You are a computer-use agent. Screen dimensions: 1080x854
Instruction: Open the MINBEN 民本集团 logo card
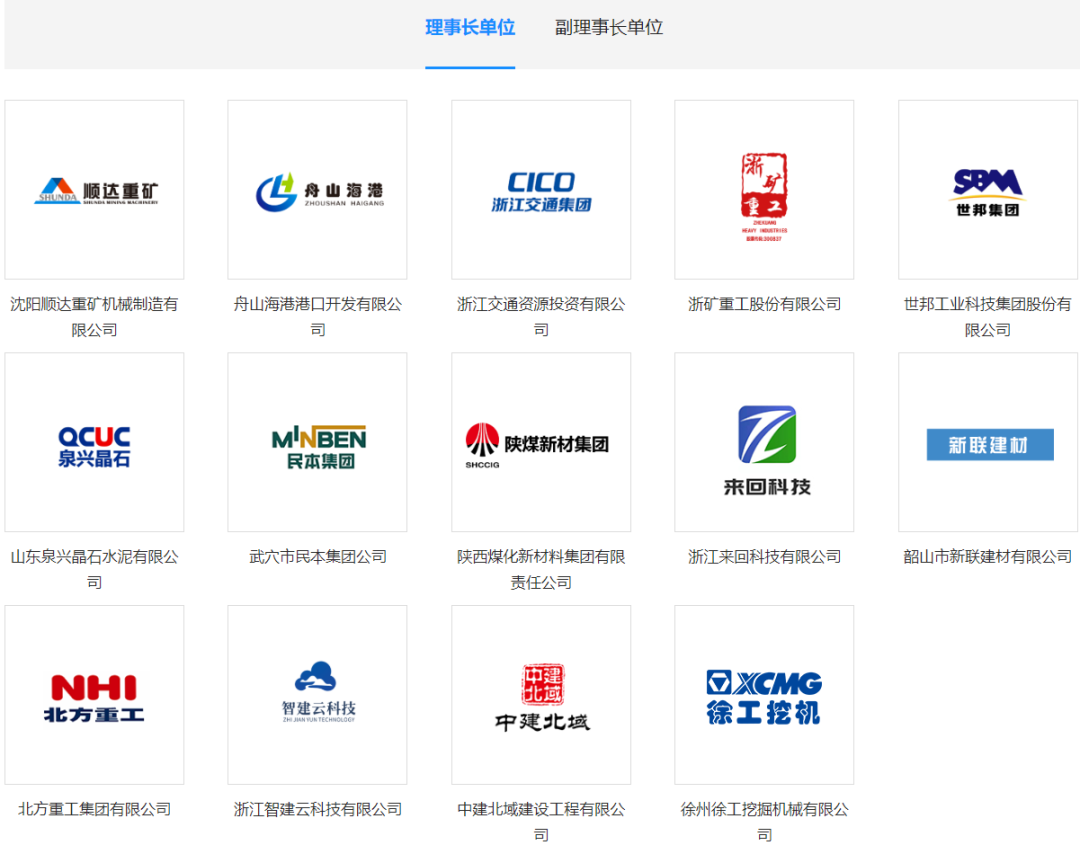click(318, 442)
